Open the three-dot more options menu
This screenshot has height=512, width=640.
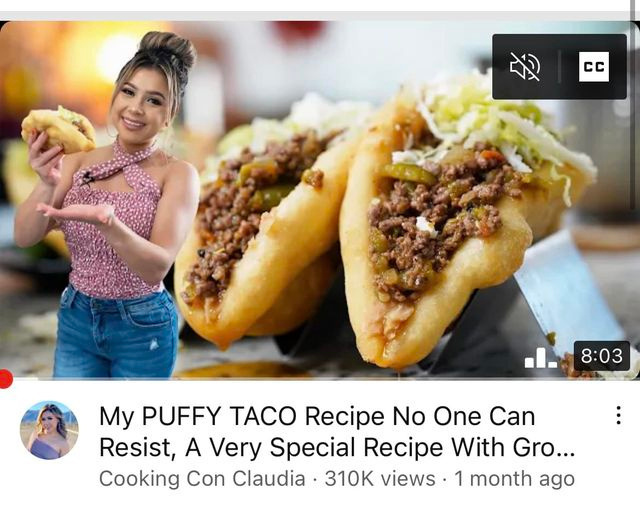pos(619,416)
